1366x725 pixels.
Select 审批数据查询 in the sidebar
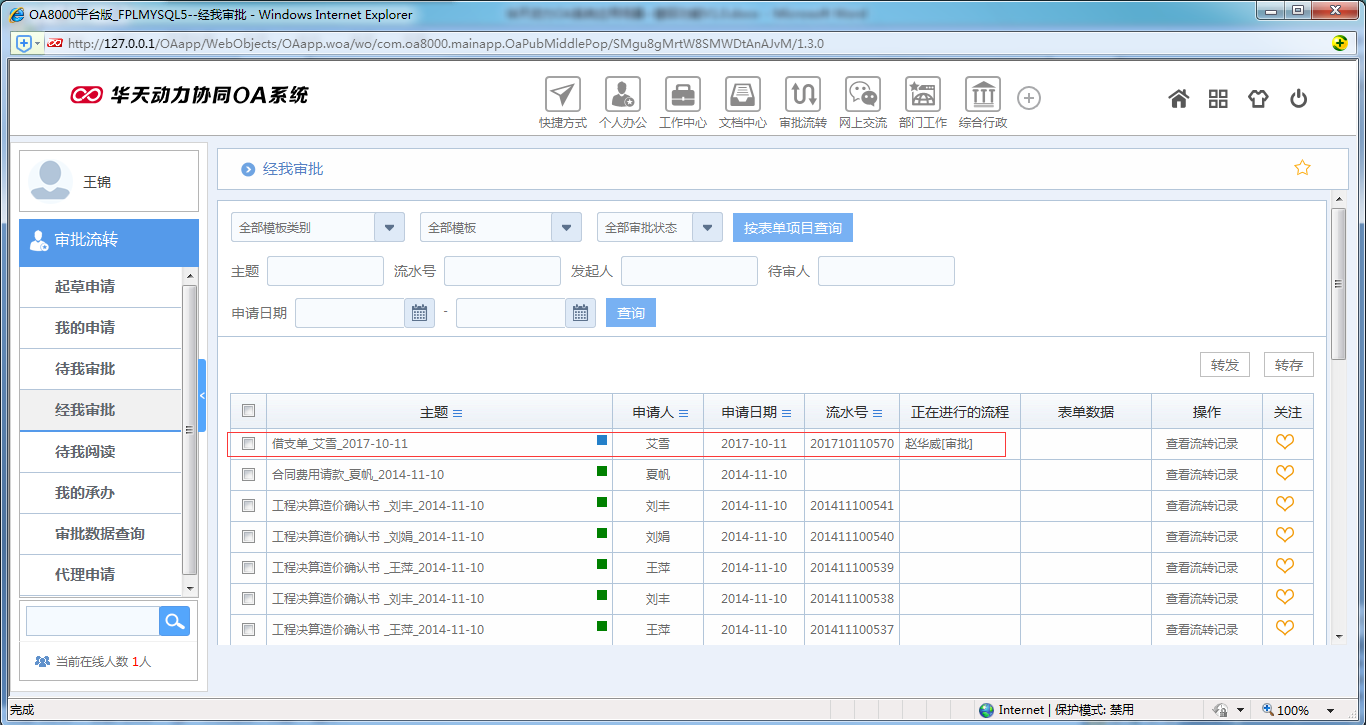click(x=99, y=534)
